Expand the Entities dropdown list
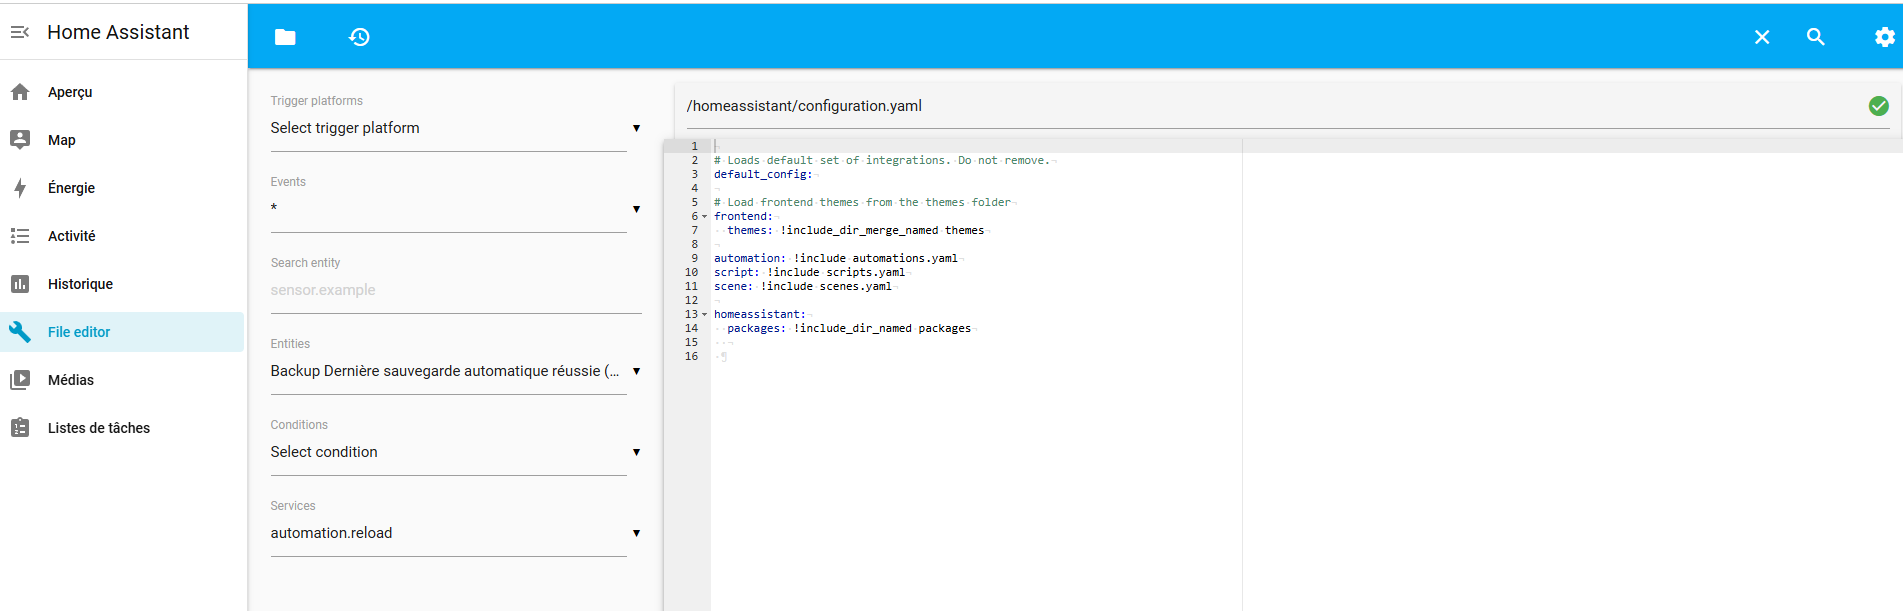 point(455,371)
